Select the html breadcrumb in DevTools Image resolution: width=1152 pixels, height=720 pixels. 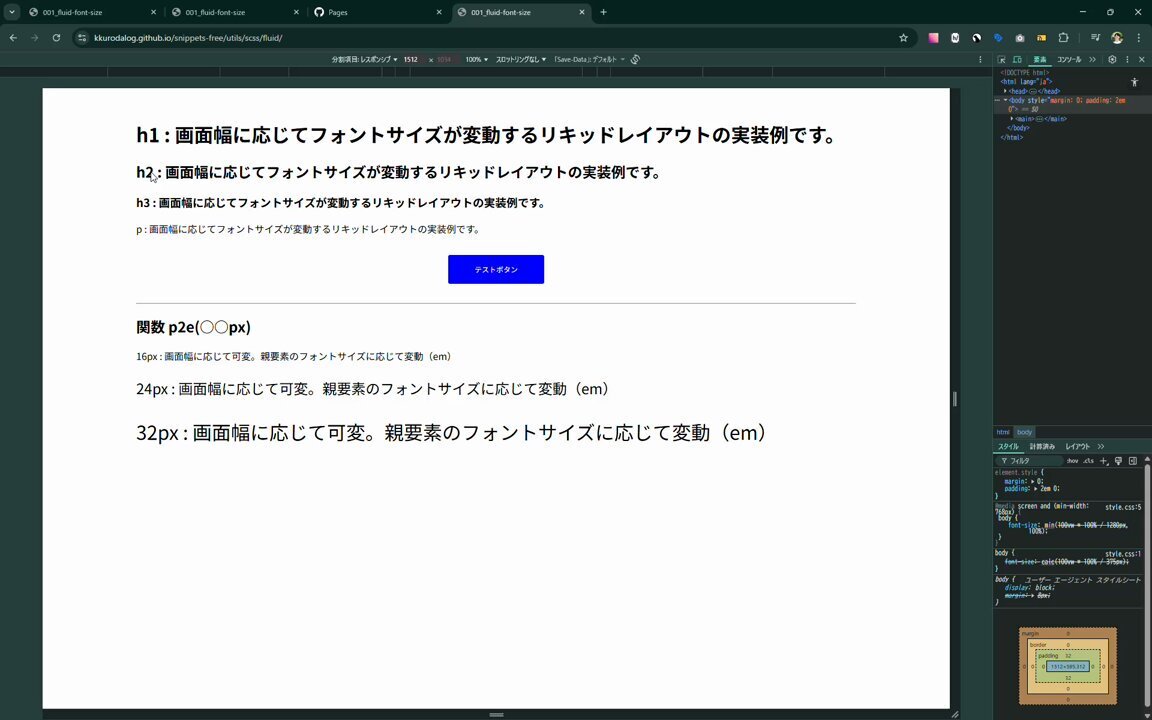(1003, 432)
